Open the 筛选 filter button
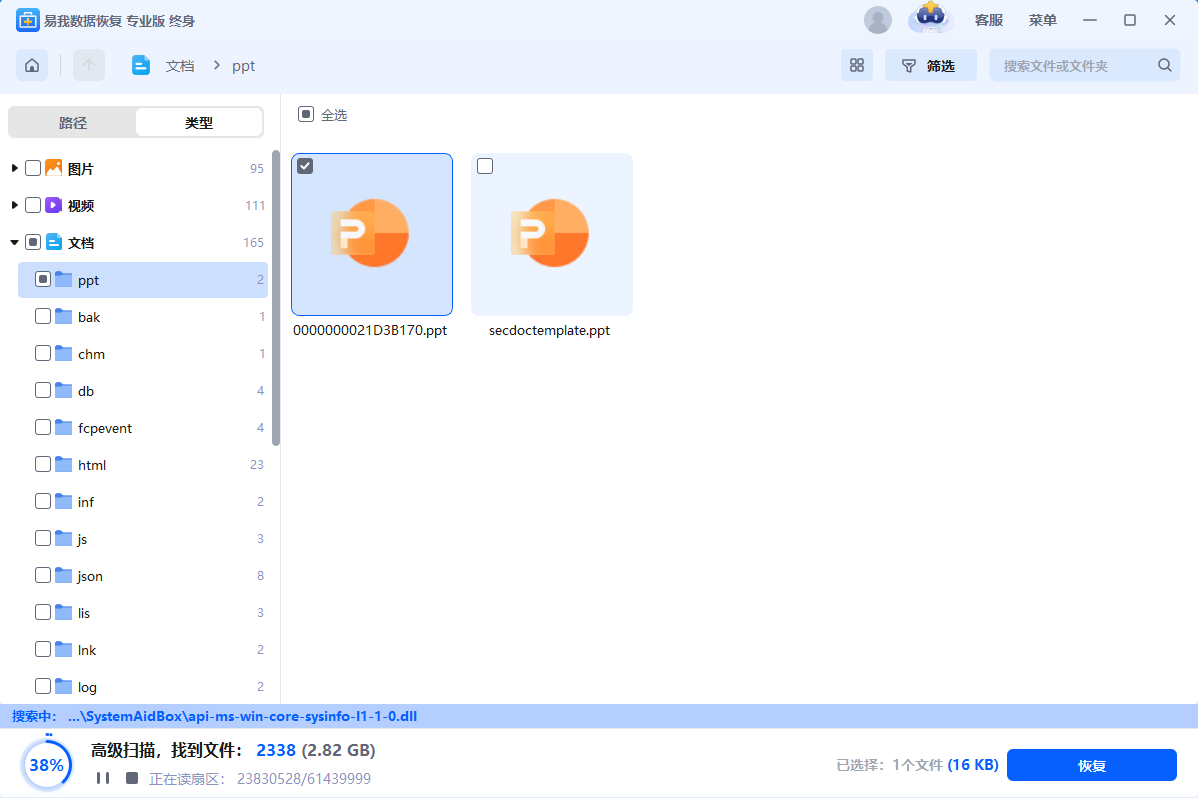 pyautogui.click(x=930, y=65)
